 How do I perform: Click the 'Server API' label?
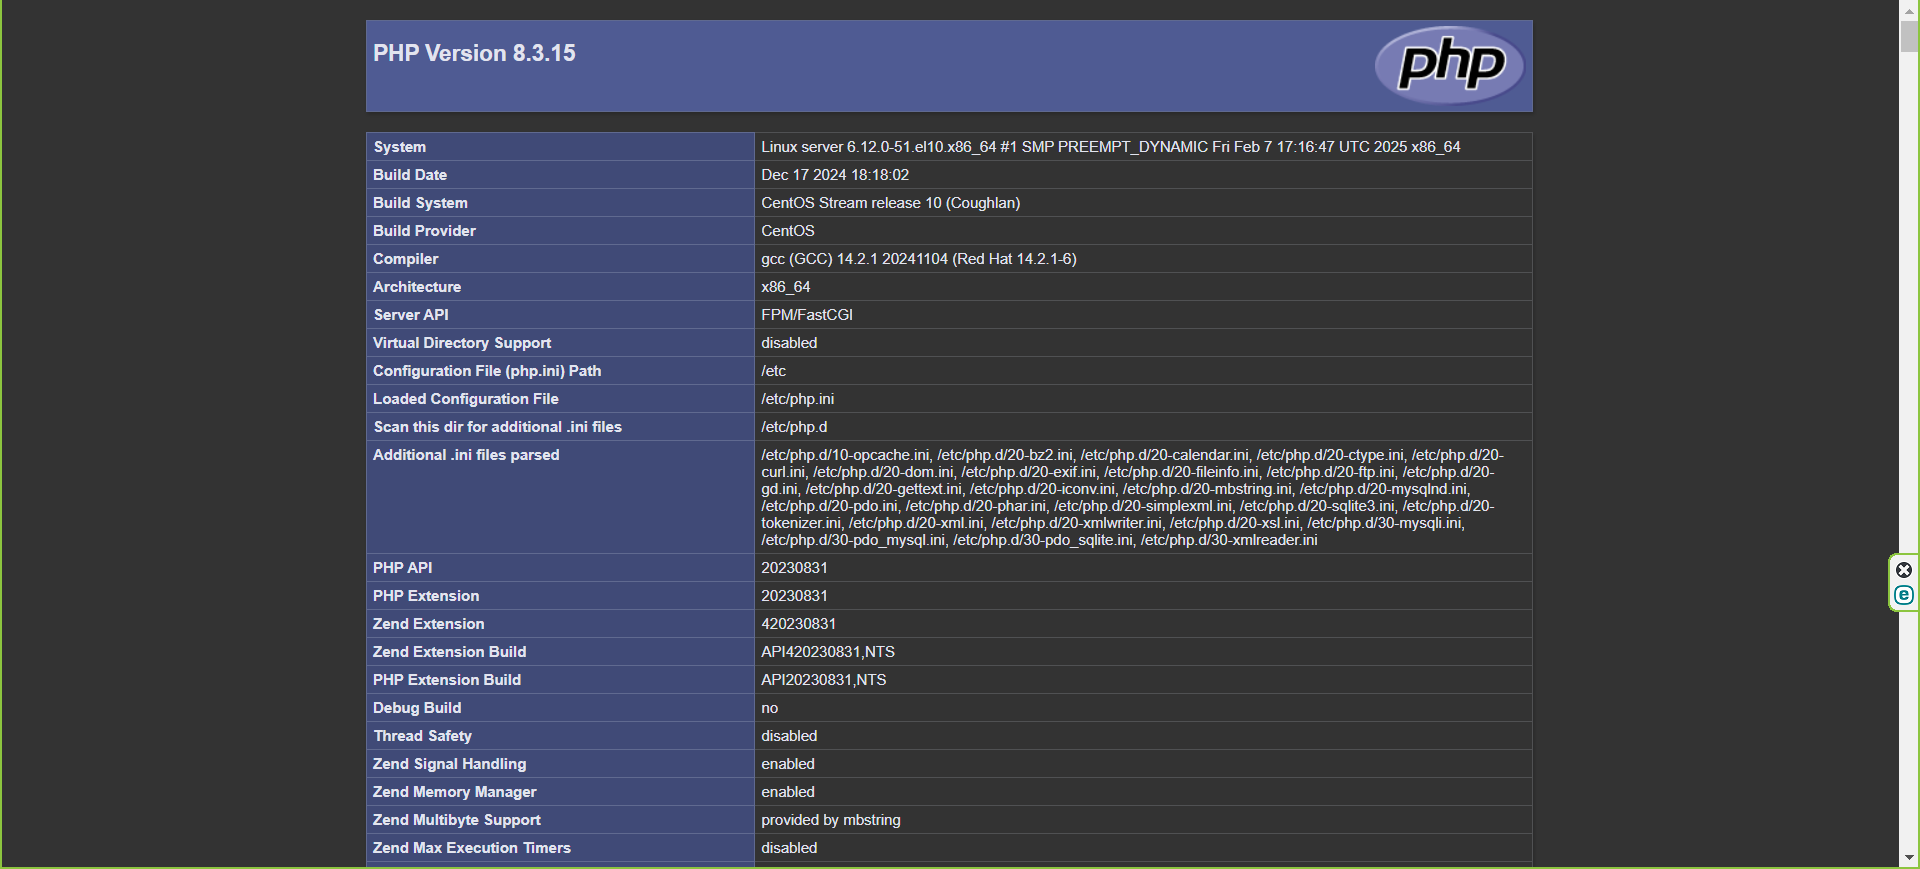click(411, 315)
